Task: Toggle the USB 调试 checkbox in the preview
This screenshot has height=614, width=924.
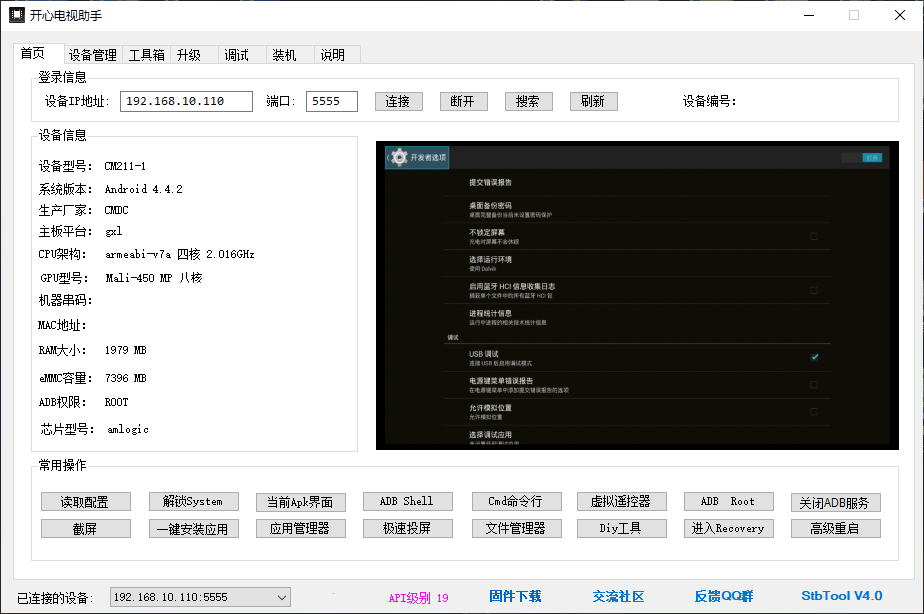Action: click(814, 357)
